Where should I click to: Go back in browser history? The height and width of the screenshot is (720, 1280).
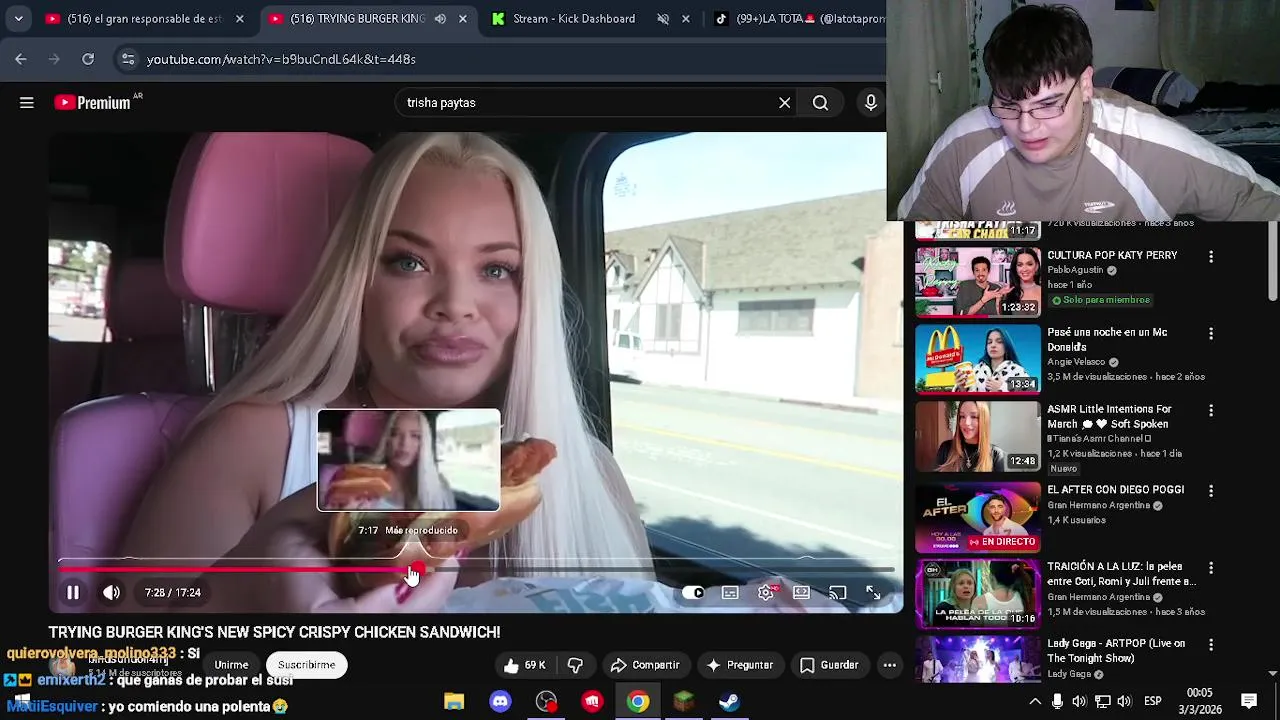coord(21,59)
